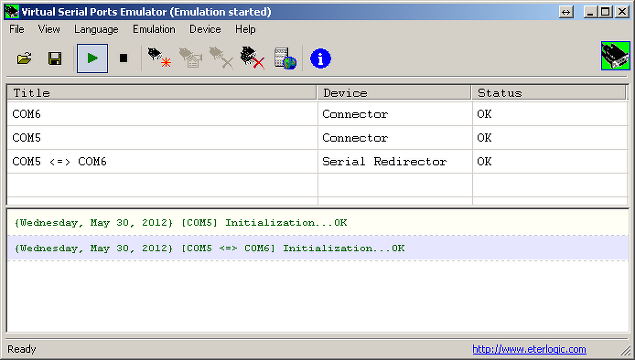
Task: Close the Virtual Serial Ports Emulator window
Action: (622, 12)
